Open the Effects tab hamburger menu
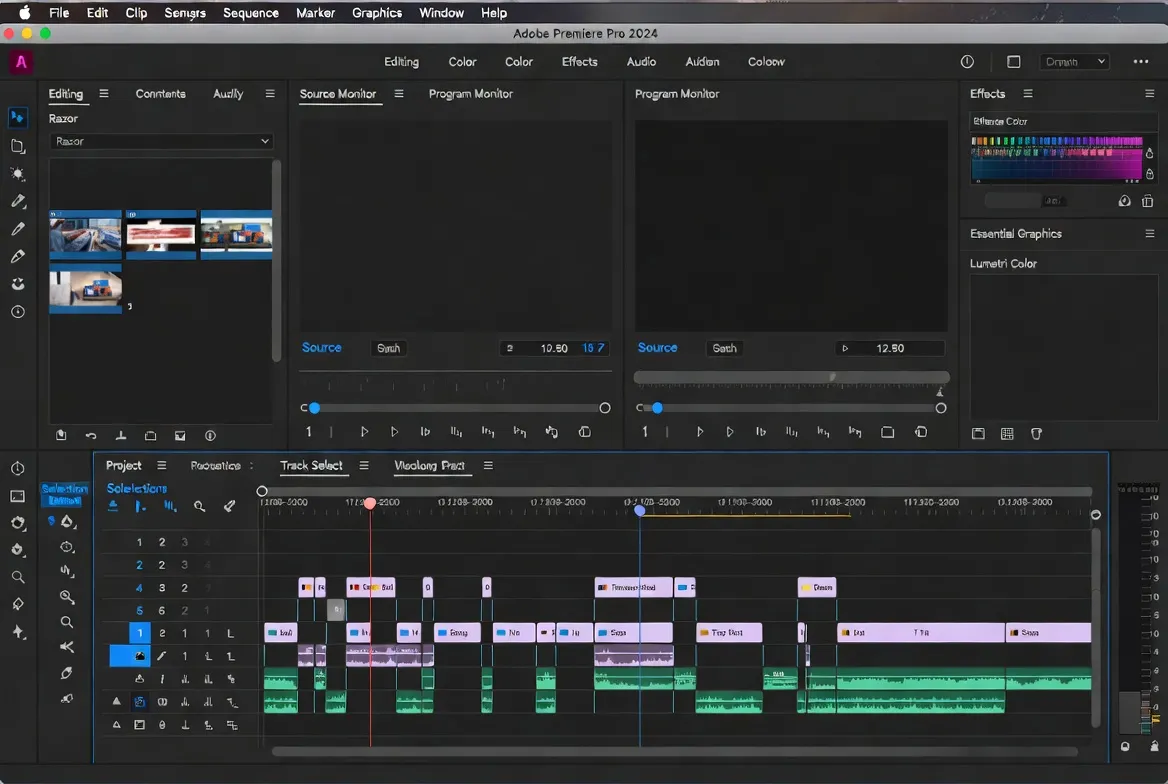 coord(1028,93)
